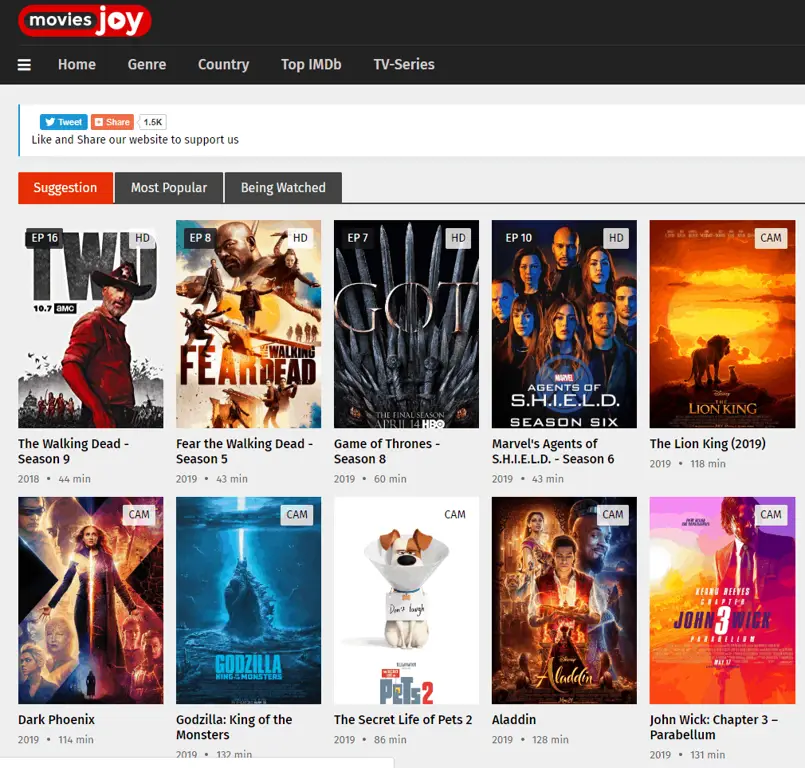Click EP 8 badge on Fear Walking Dead
This screenshot has width=805, height=768.
click(200, 238)
